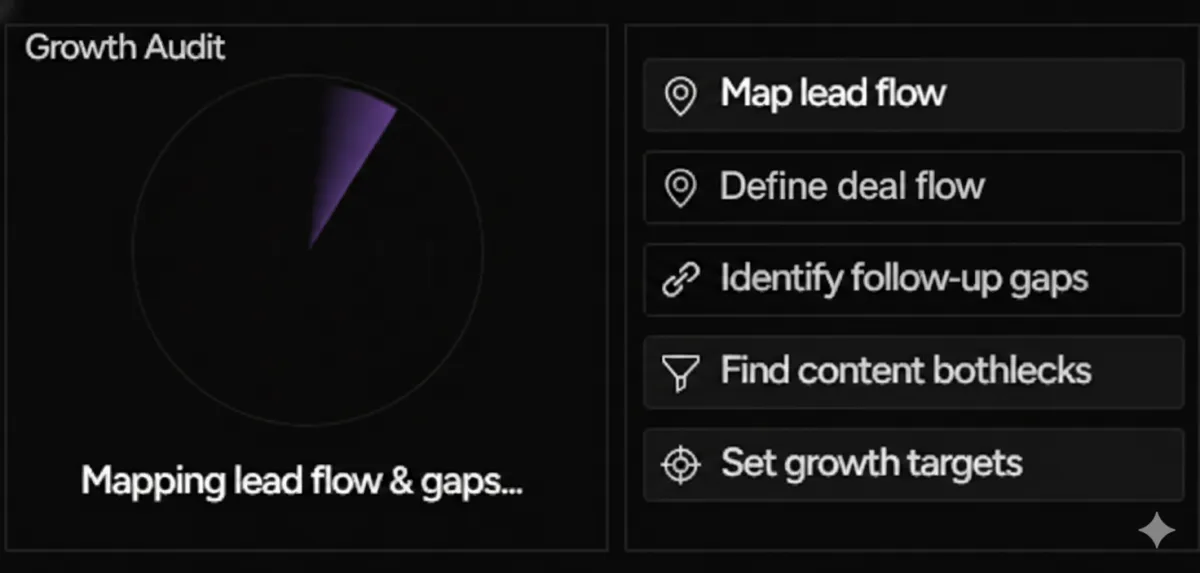The image size is (1200, 573).
Task: Click the Set growth targets text label
Action: tap(871, 464)
